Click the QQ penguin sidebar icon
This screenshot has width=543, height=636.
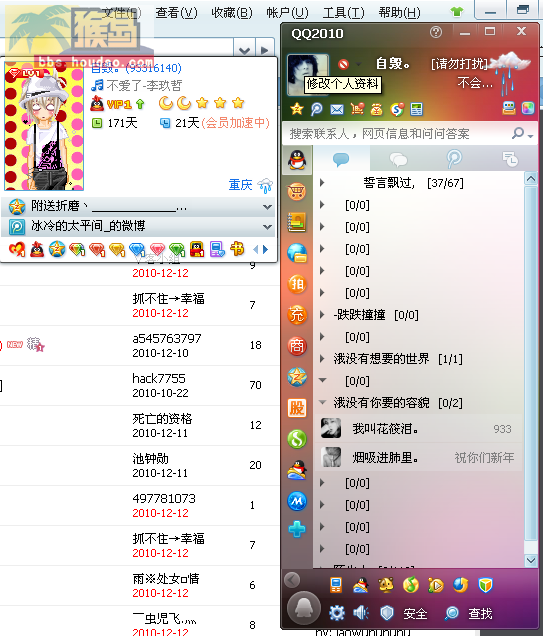point(297,159)
